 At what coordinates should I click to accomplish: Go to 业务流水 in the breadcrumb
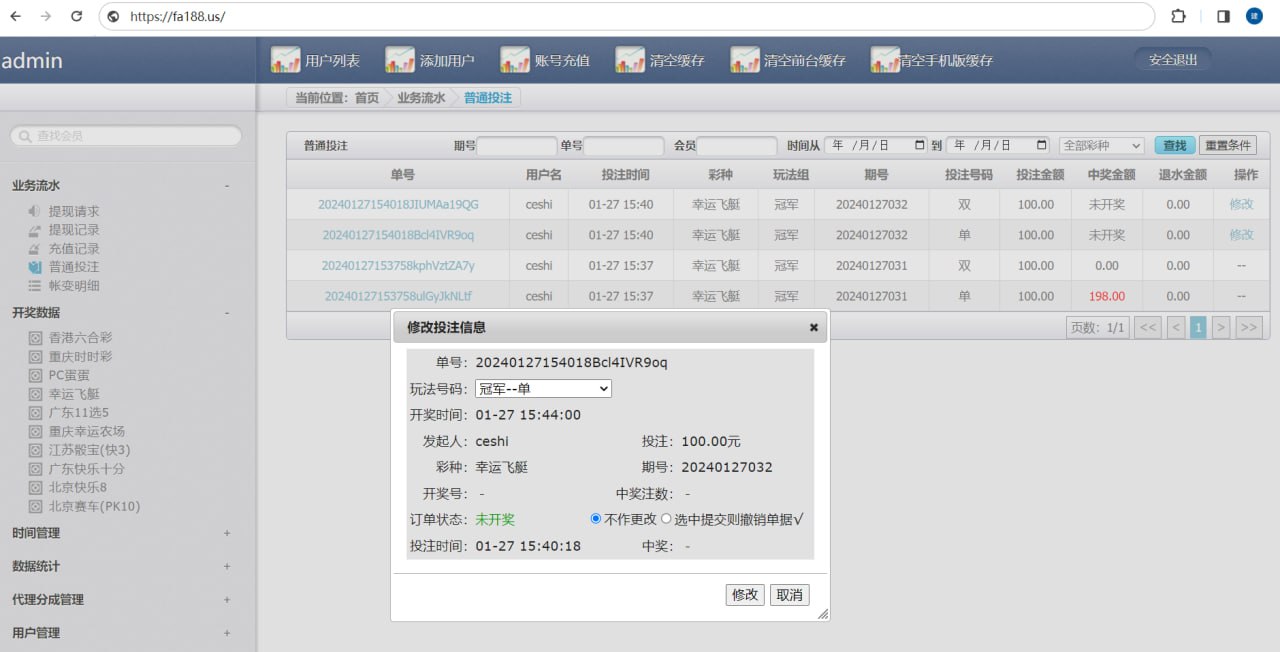pyautogui.click(x=421, y=98)
